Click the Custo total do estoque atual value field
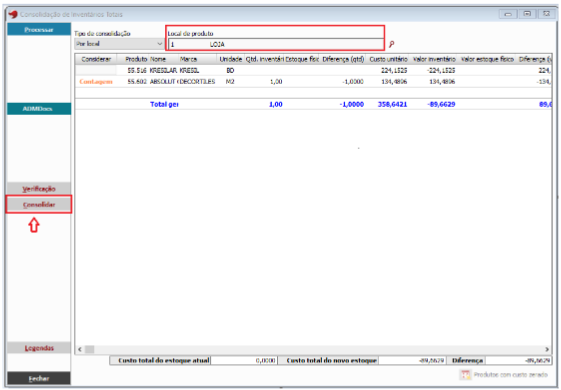Screen dimensions: 561x390 pos(244,360)
